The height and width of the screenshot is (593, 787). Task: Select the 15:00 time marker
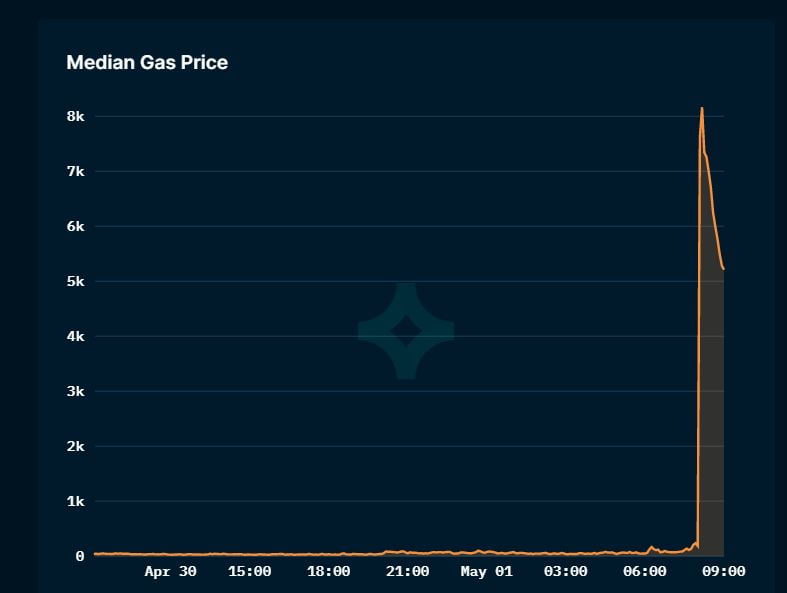[249, 571]
